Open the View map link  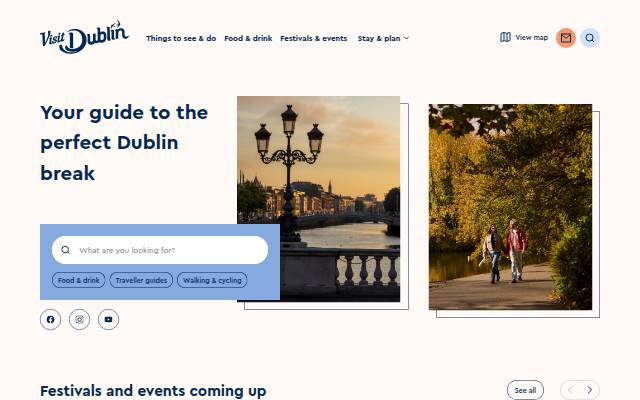point(524,38)
